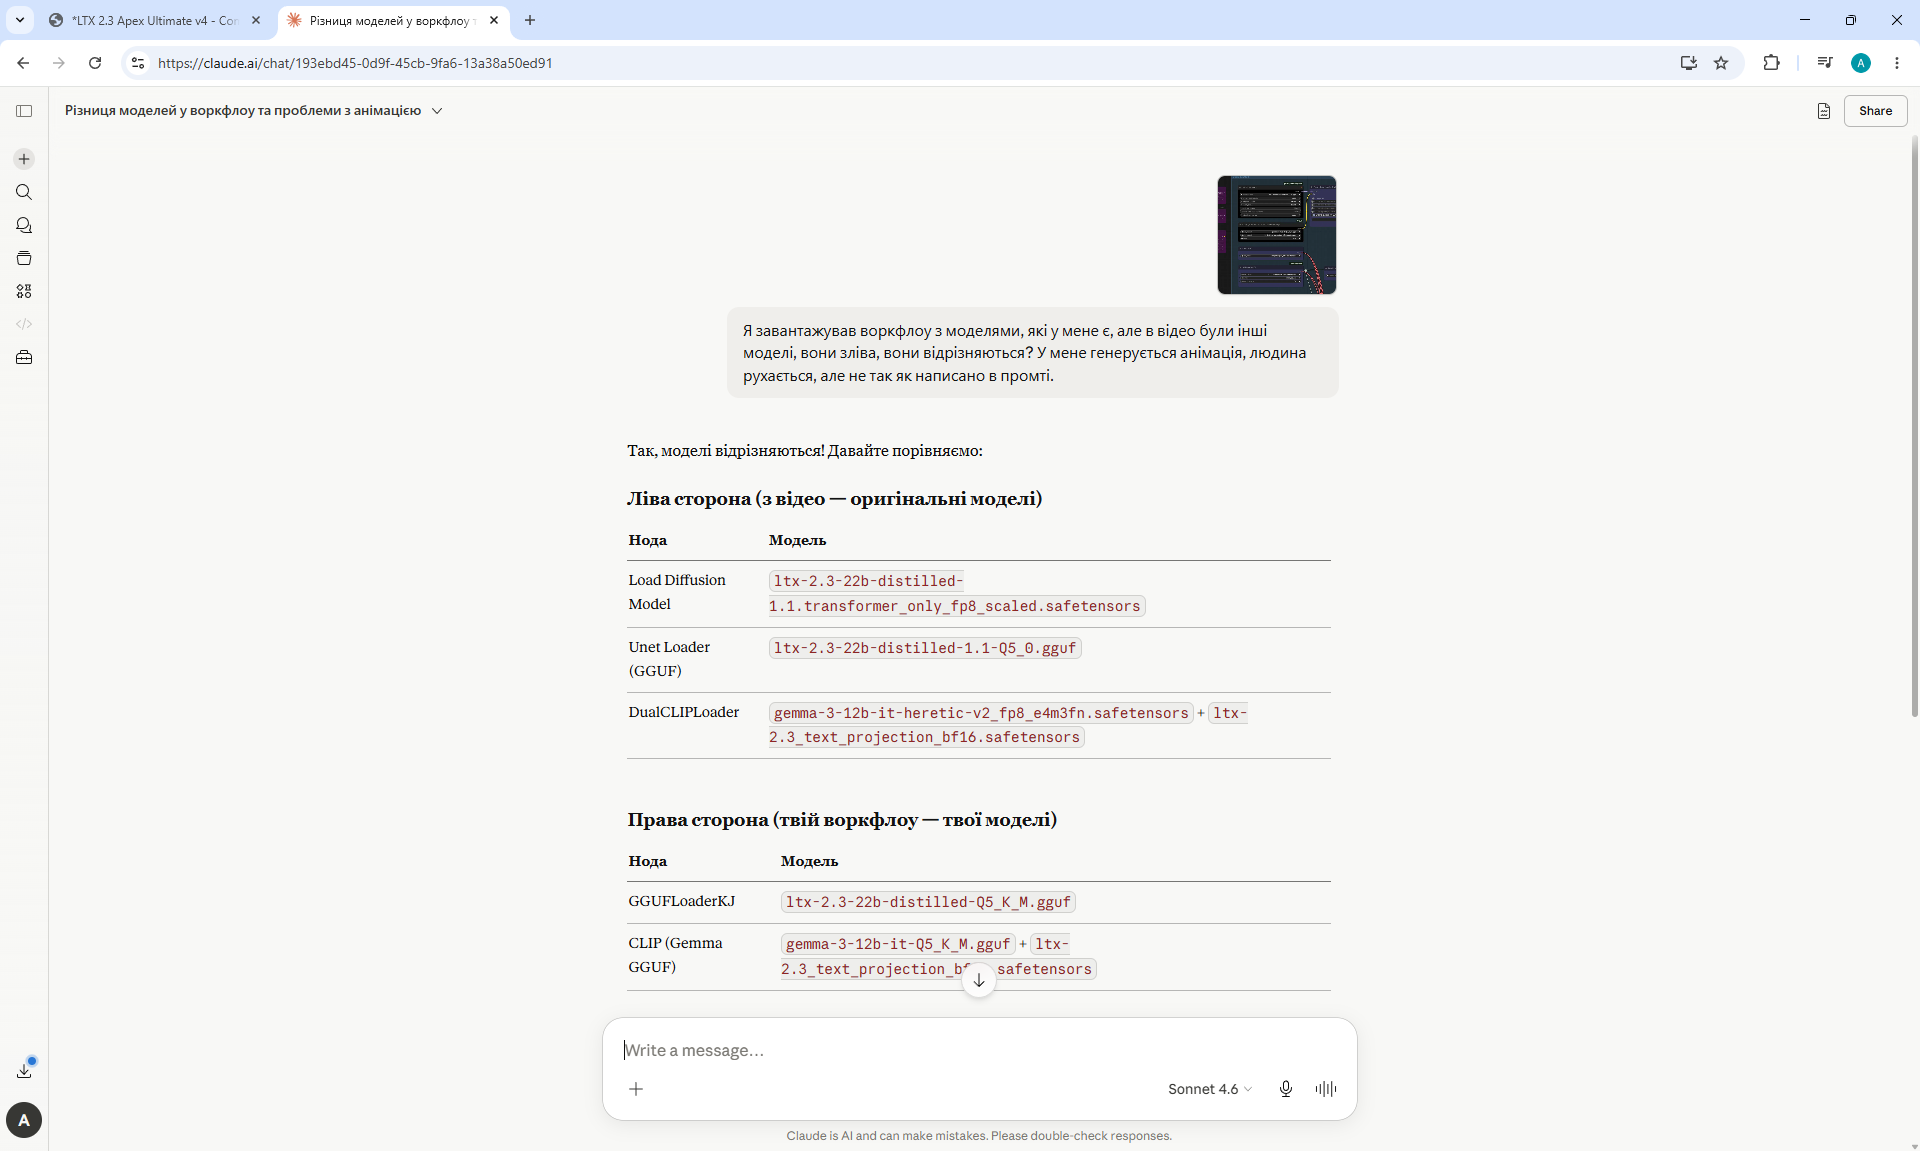The height and width of the screenshot is (1151, 1920).
Task: Start voice mode with the waveform icon
Action: (1326, 1089)
